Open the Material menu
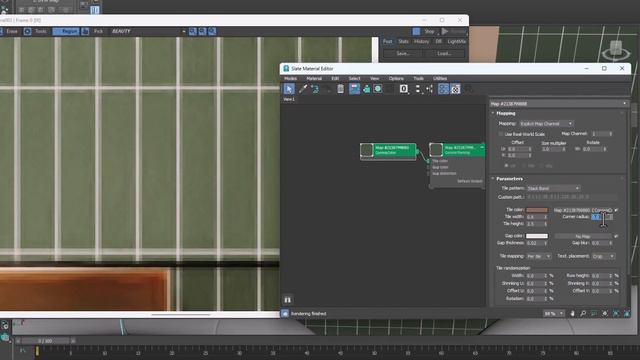The image size is (640, 360). pos(314,78)
